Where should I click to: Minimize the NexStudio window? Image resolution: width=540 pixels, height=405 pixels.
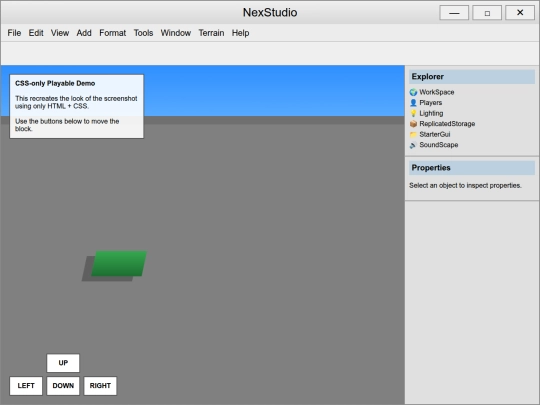pyautogui.click(x=454, y=13)
